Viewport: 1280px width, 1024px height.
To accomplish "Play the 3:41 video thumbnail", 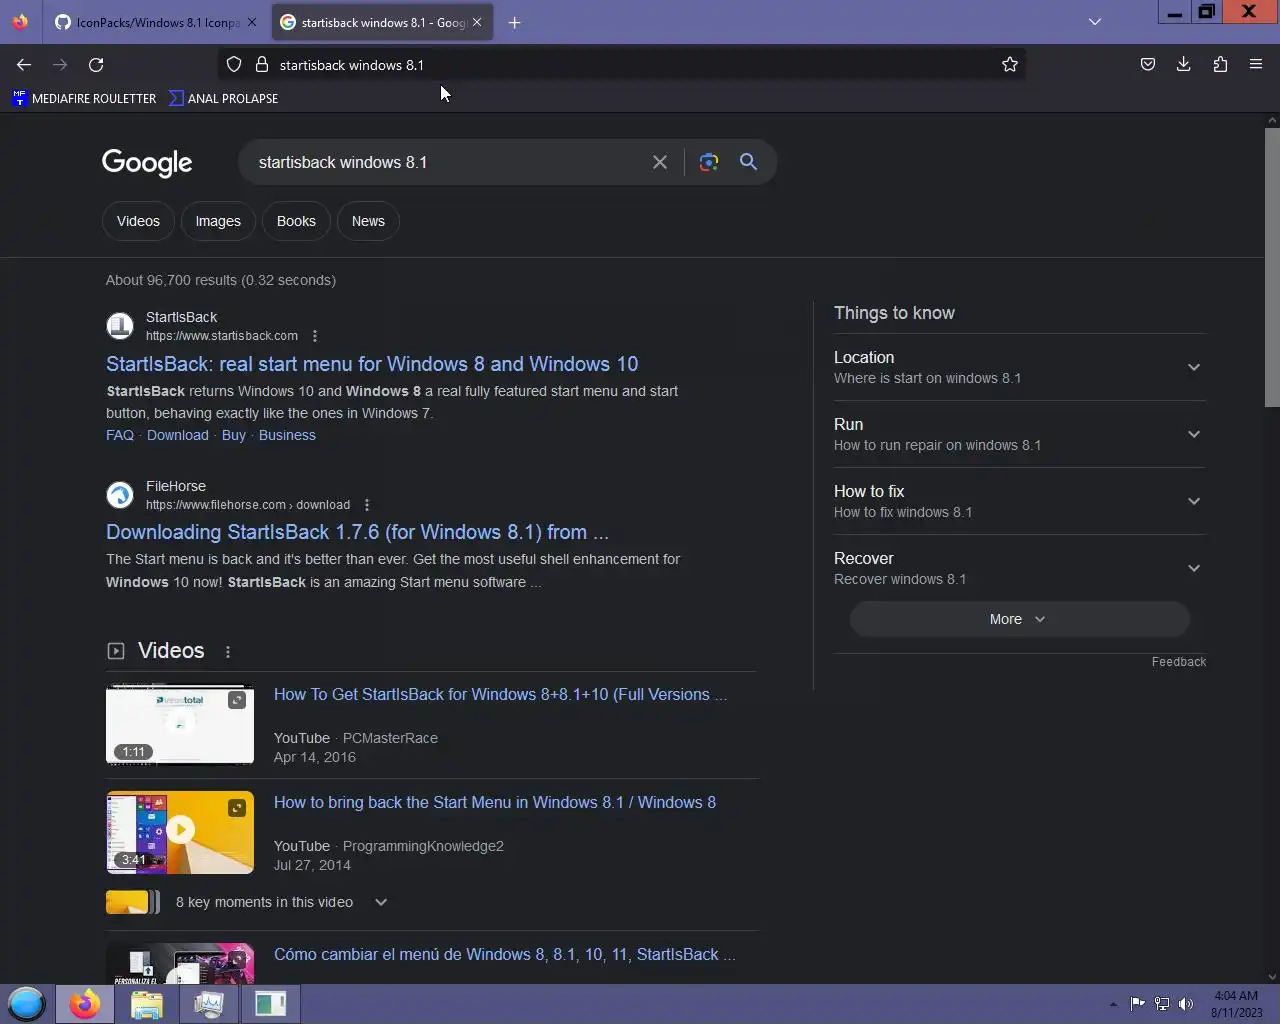I will pos(180,833).
